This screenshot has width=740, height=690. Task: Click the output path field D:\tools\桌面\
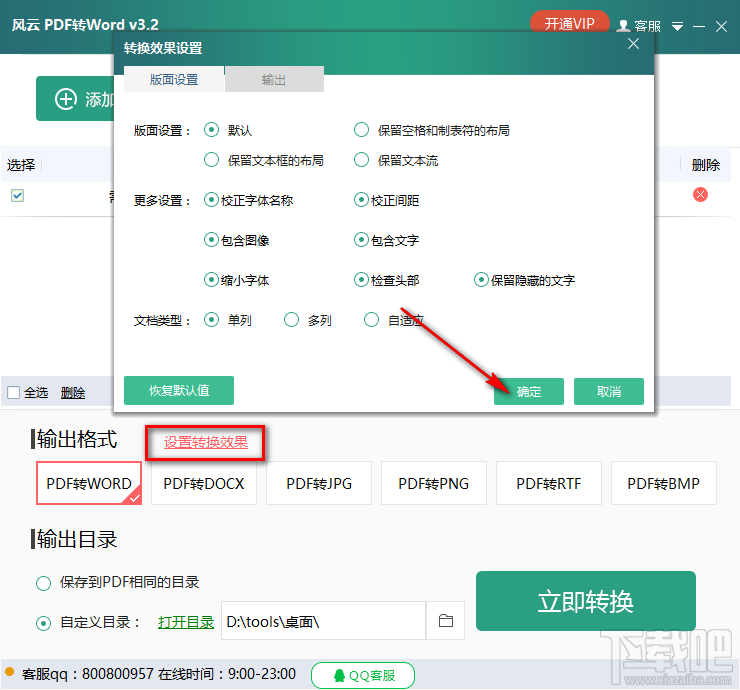(324, 621)
